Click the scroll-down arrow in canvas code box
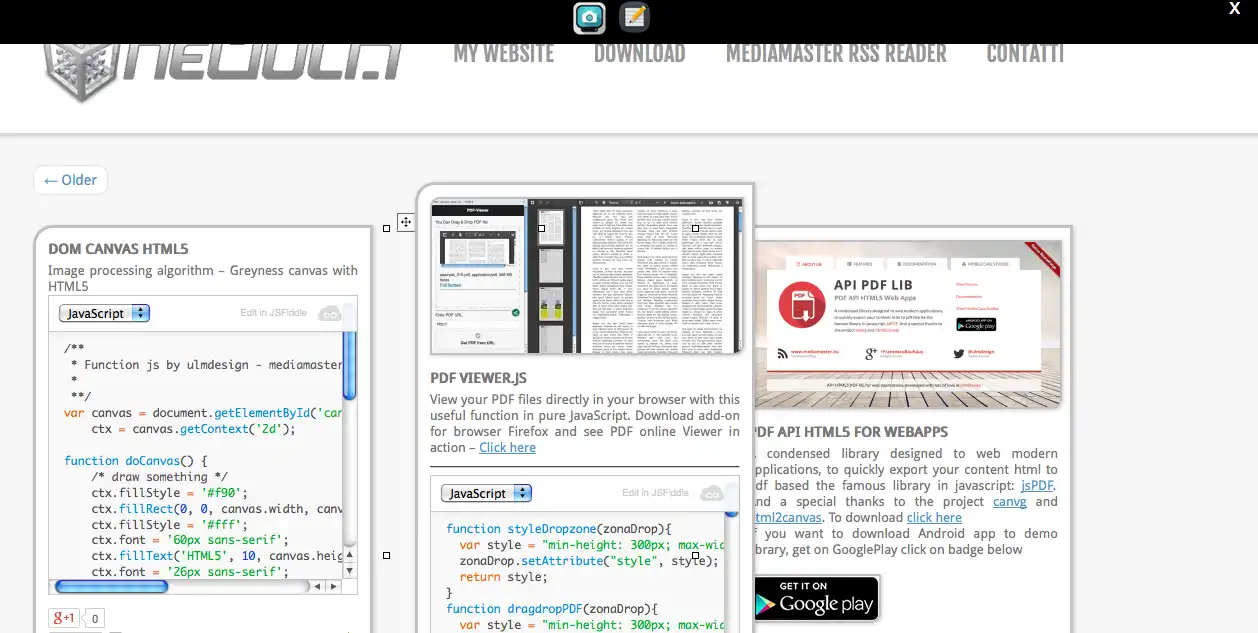The height and width of the screenshot is (633, 1258). pos(349,570)
